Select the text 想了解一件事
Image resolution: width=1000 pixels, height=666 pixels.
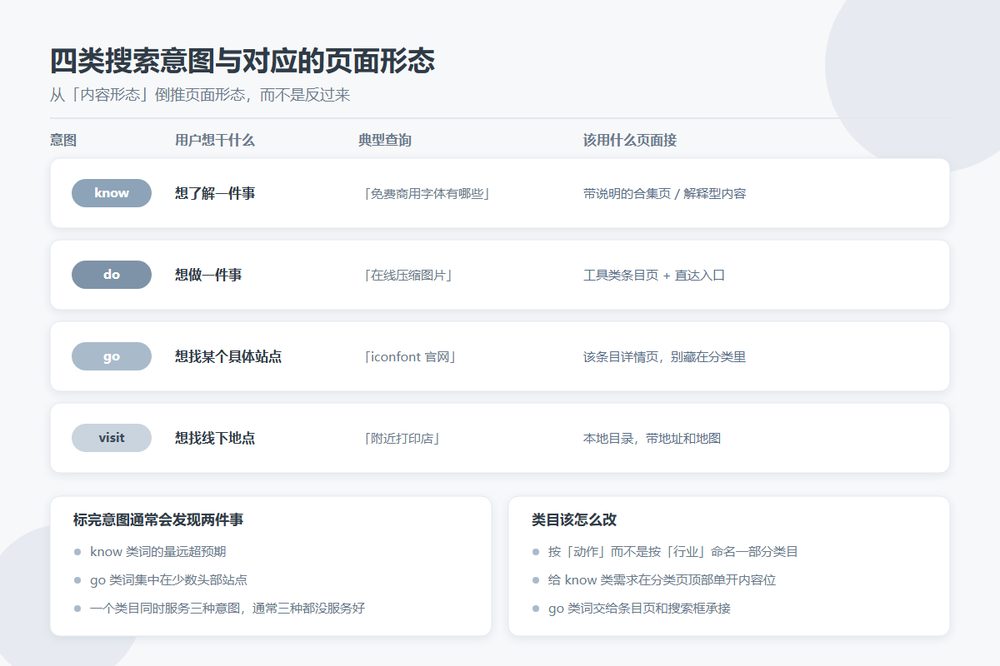click(x=215, y=193)
